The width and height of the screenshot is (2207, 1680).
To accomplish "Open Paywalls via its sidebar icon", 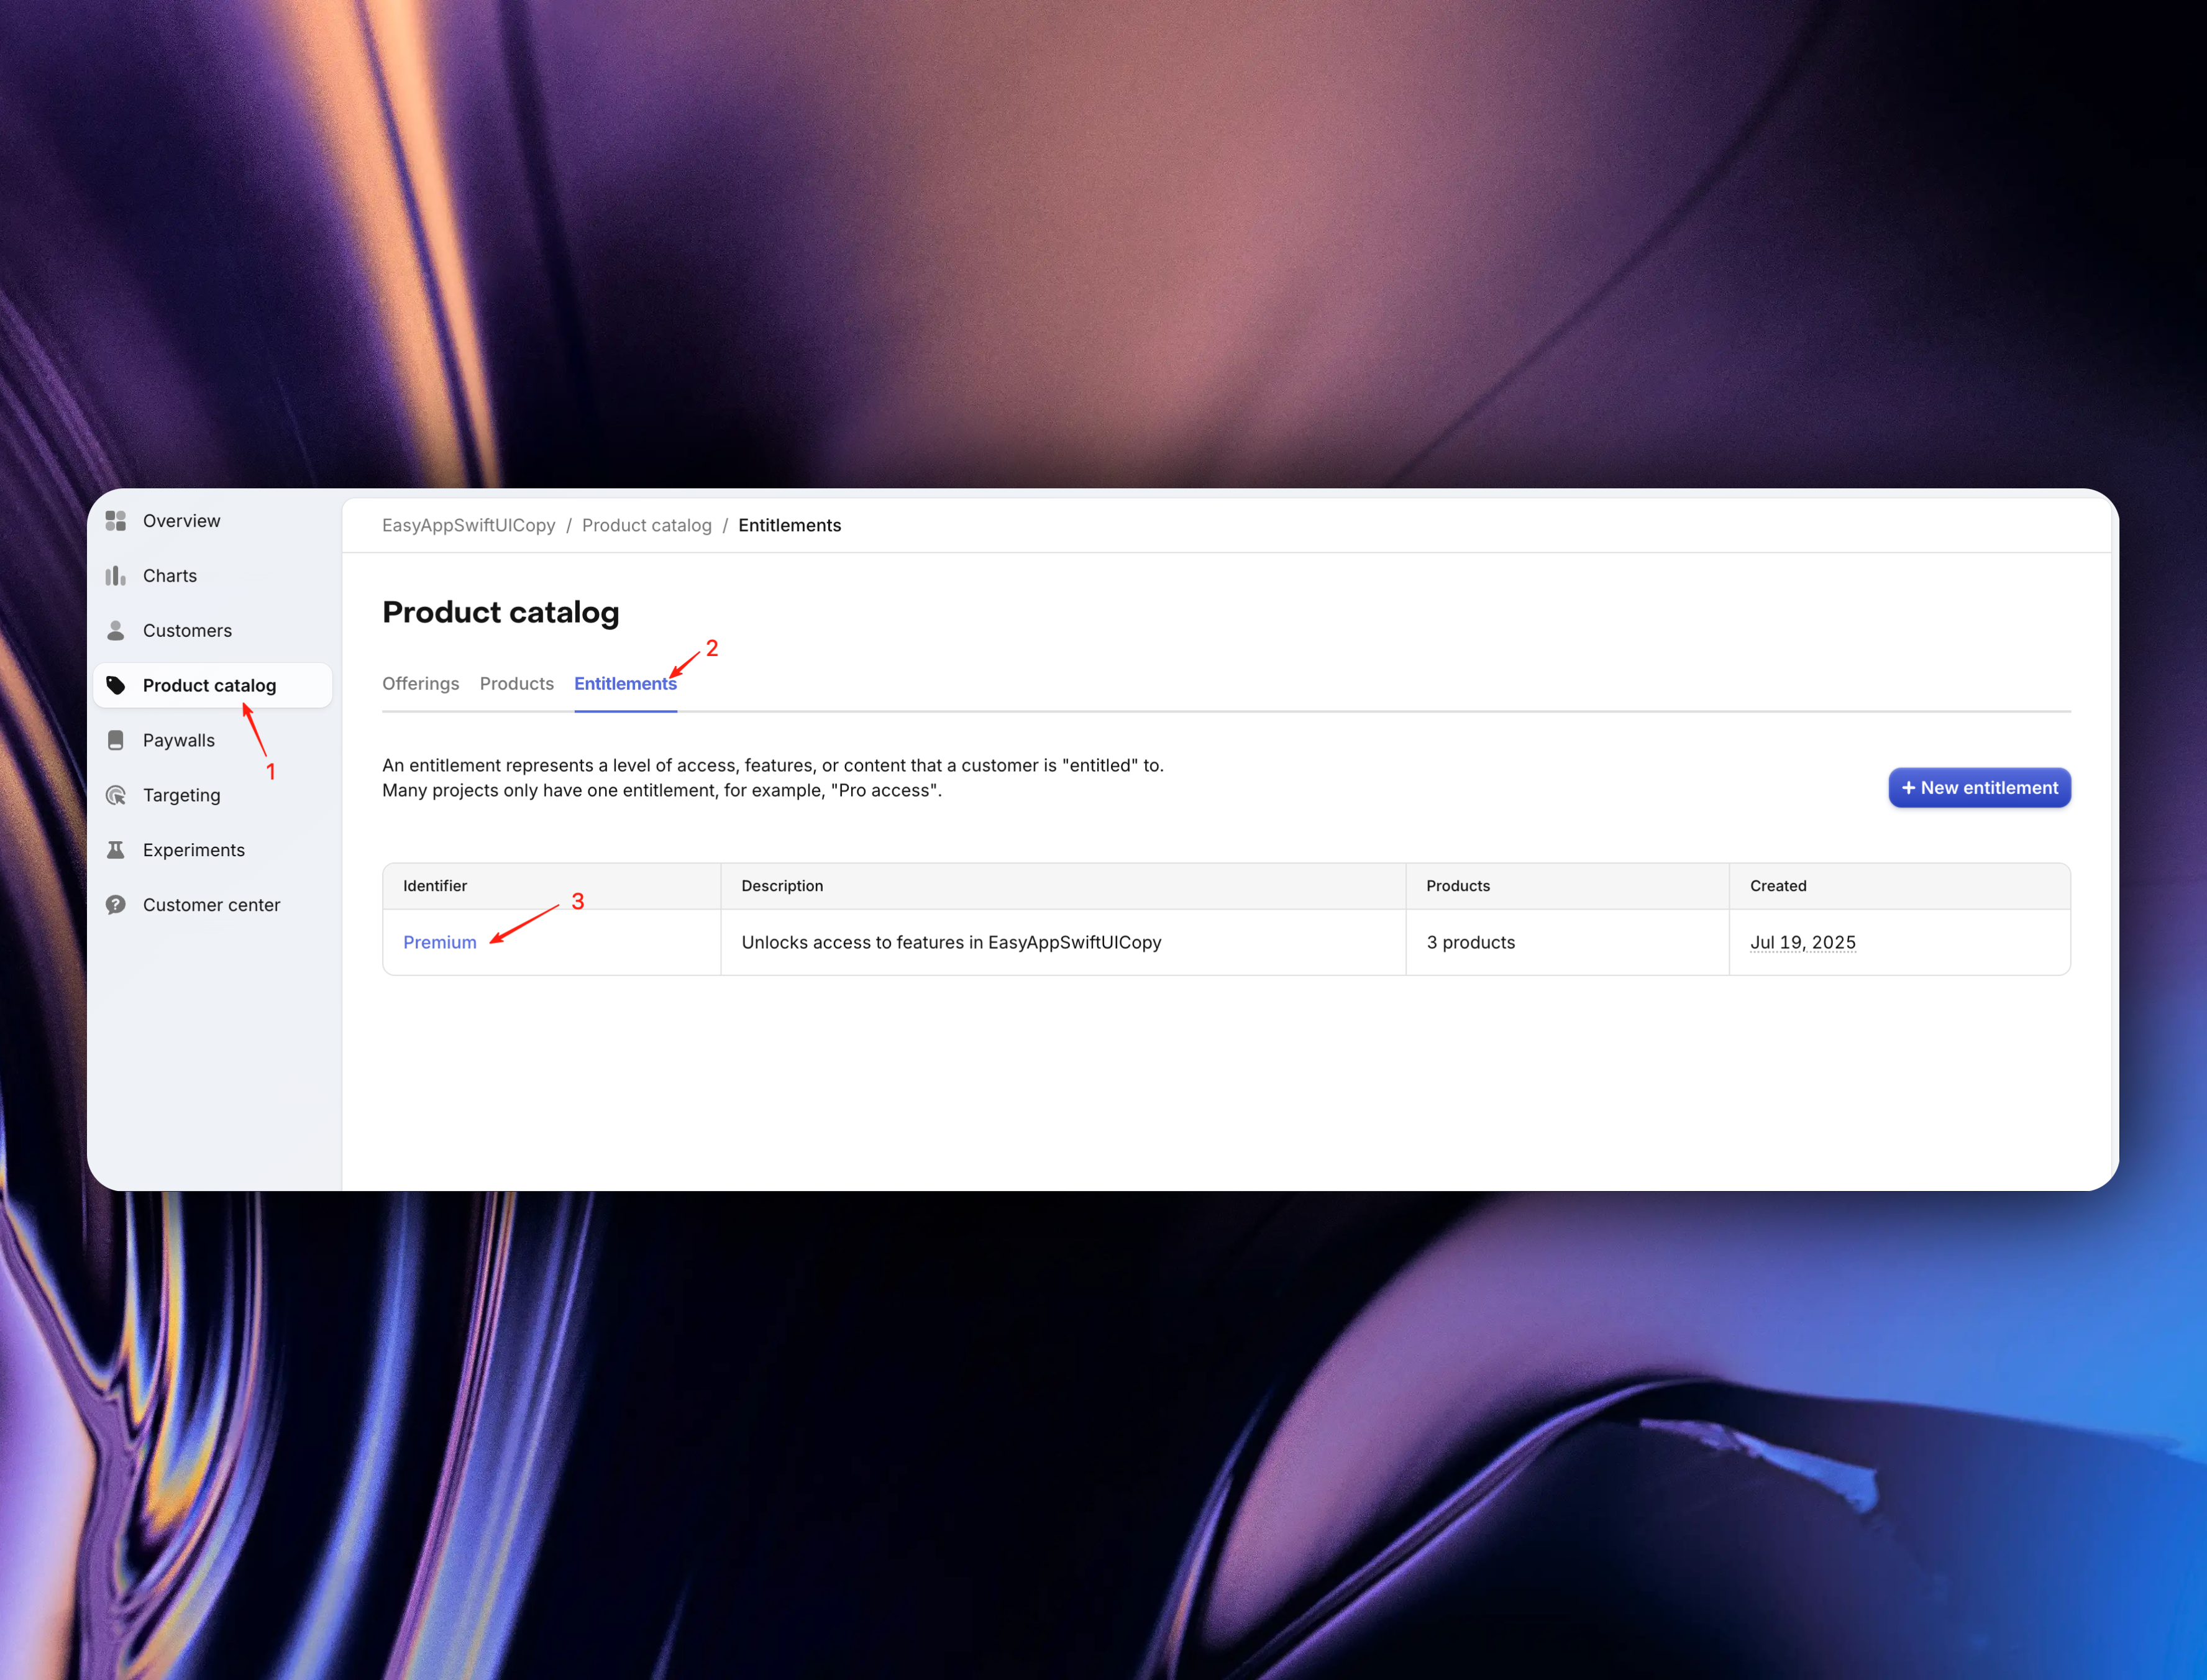I will 116,741.
